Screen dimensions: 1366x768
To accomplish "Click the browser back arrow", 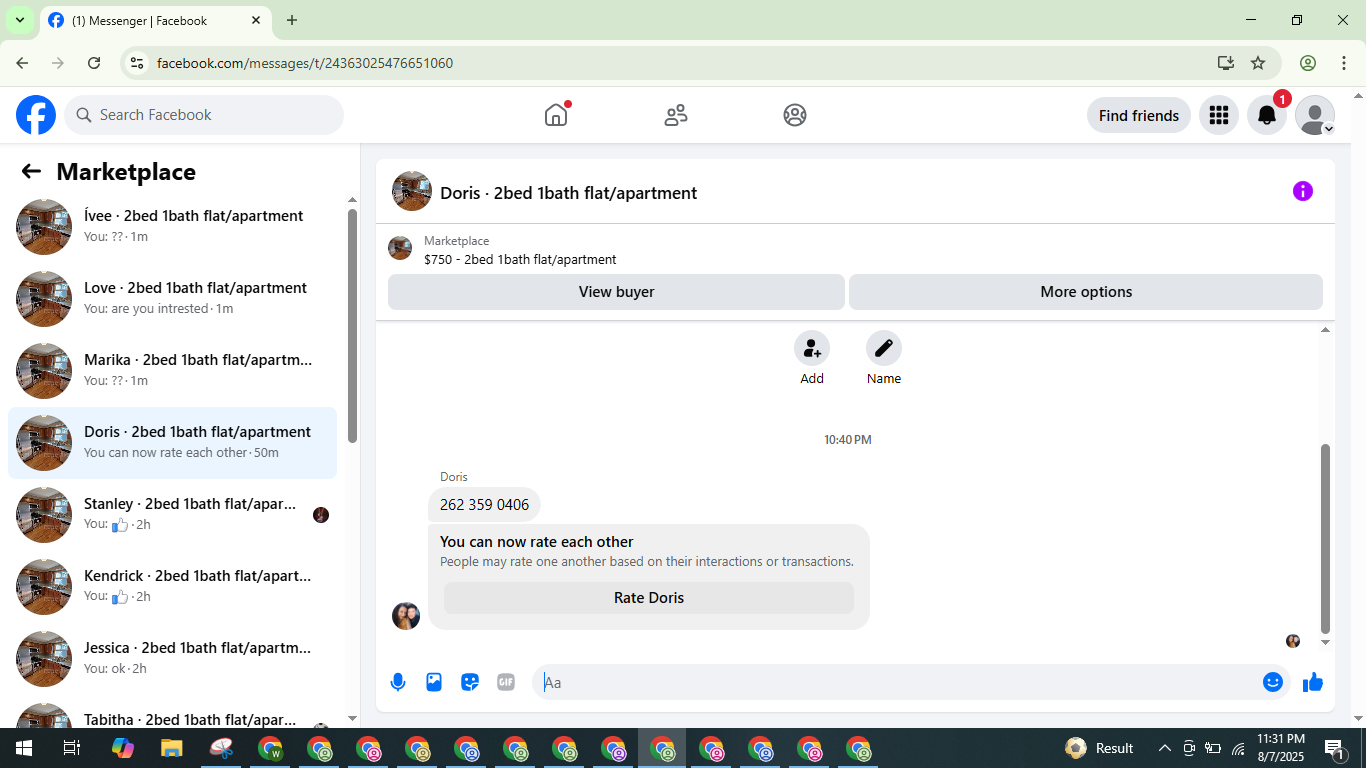I will coord(22,63).
